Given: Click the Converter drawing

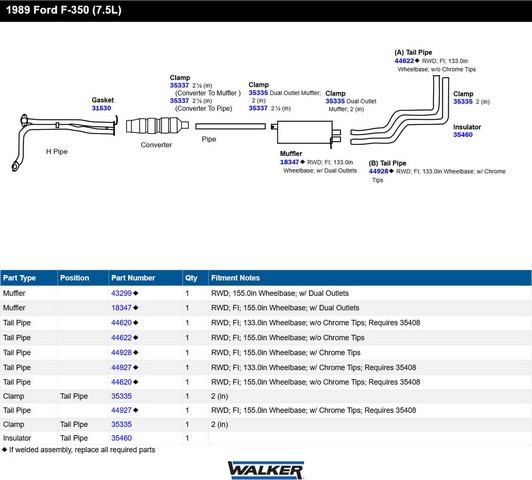Looking at the screenshot, I should (x=157, y=126).
